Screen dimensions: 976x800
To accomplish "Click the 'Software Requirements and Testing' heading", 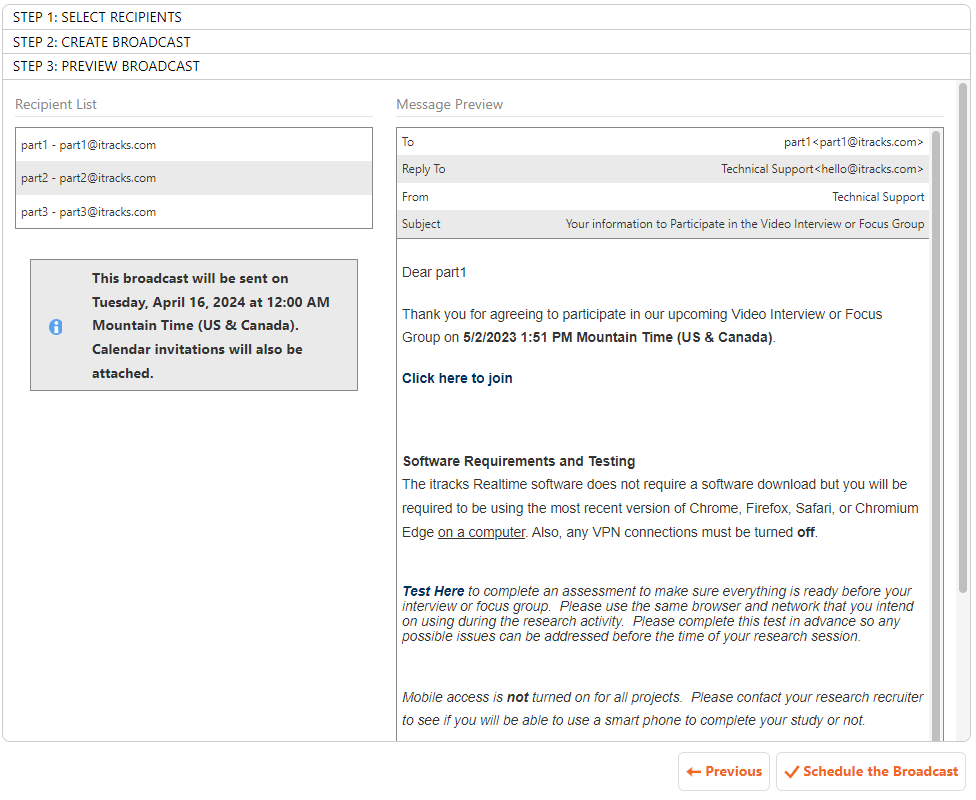I will pyautogui.click(x=518, y=461).
